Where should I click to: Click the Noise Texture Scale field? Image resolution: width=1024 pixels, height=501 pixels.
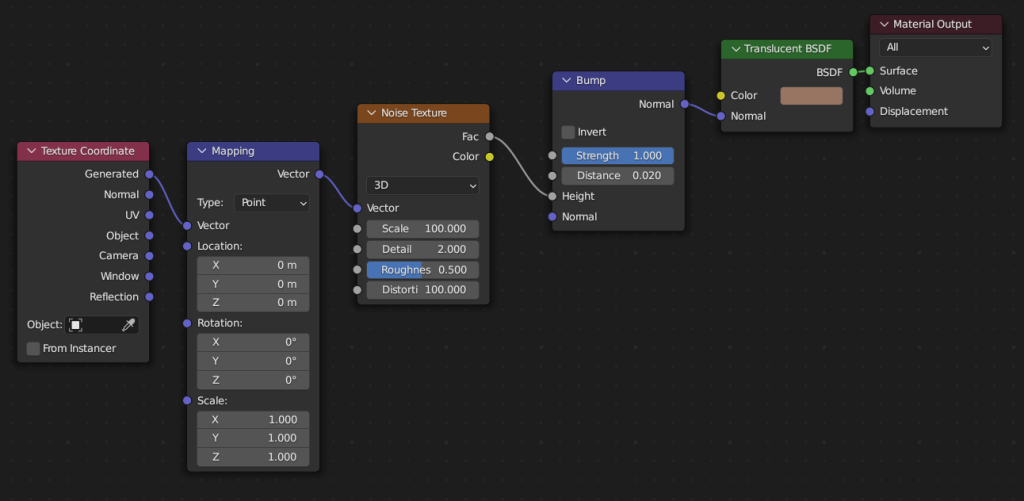(422, 229)
